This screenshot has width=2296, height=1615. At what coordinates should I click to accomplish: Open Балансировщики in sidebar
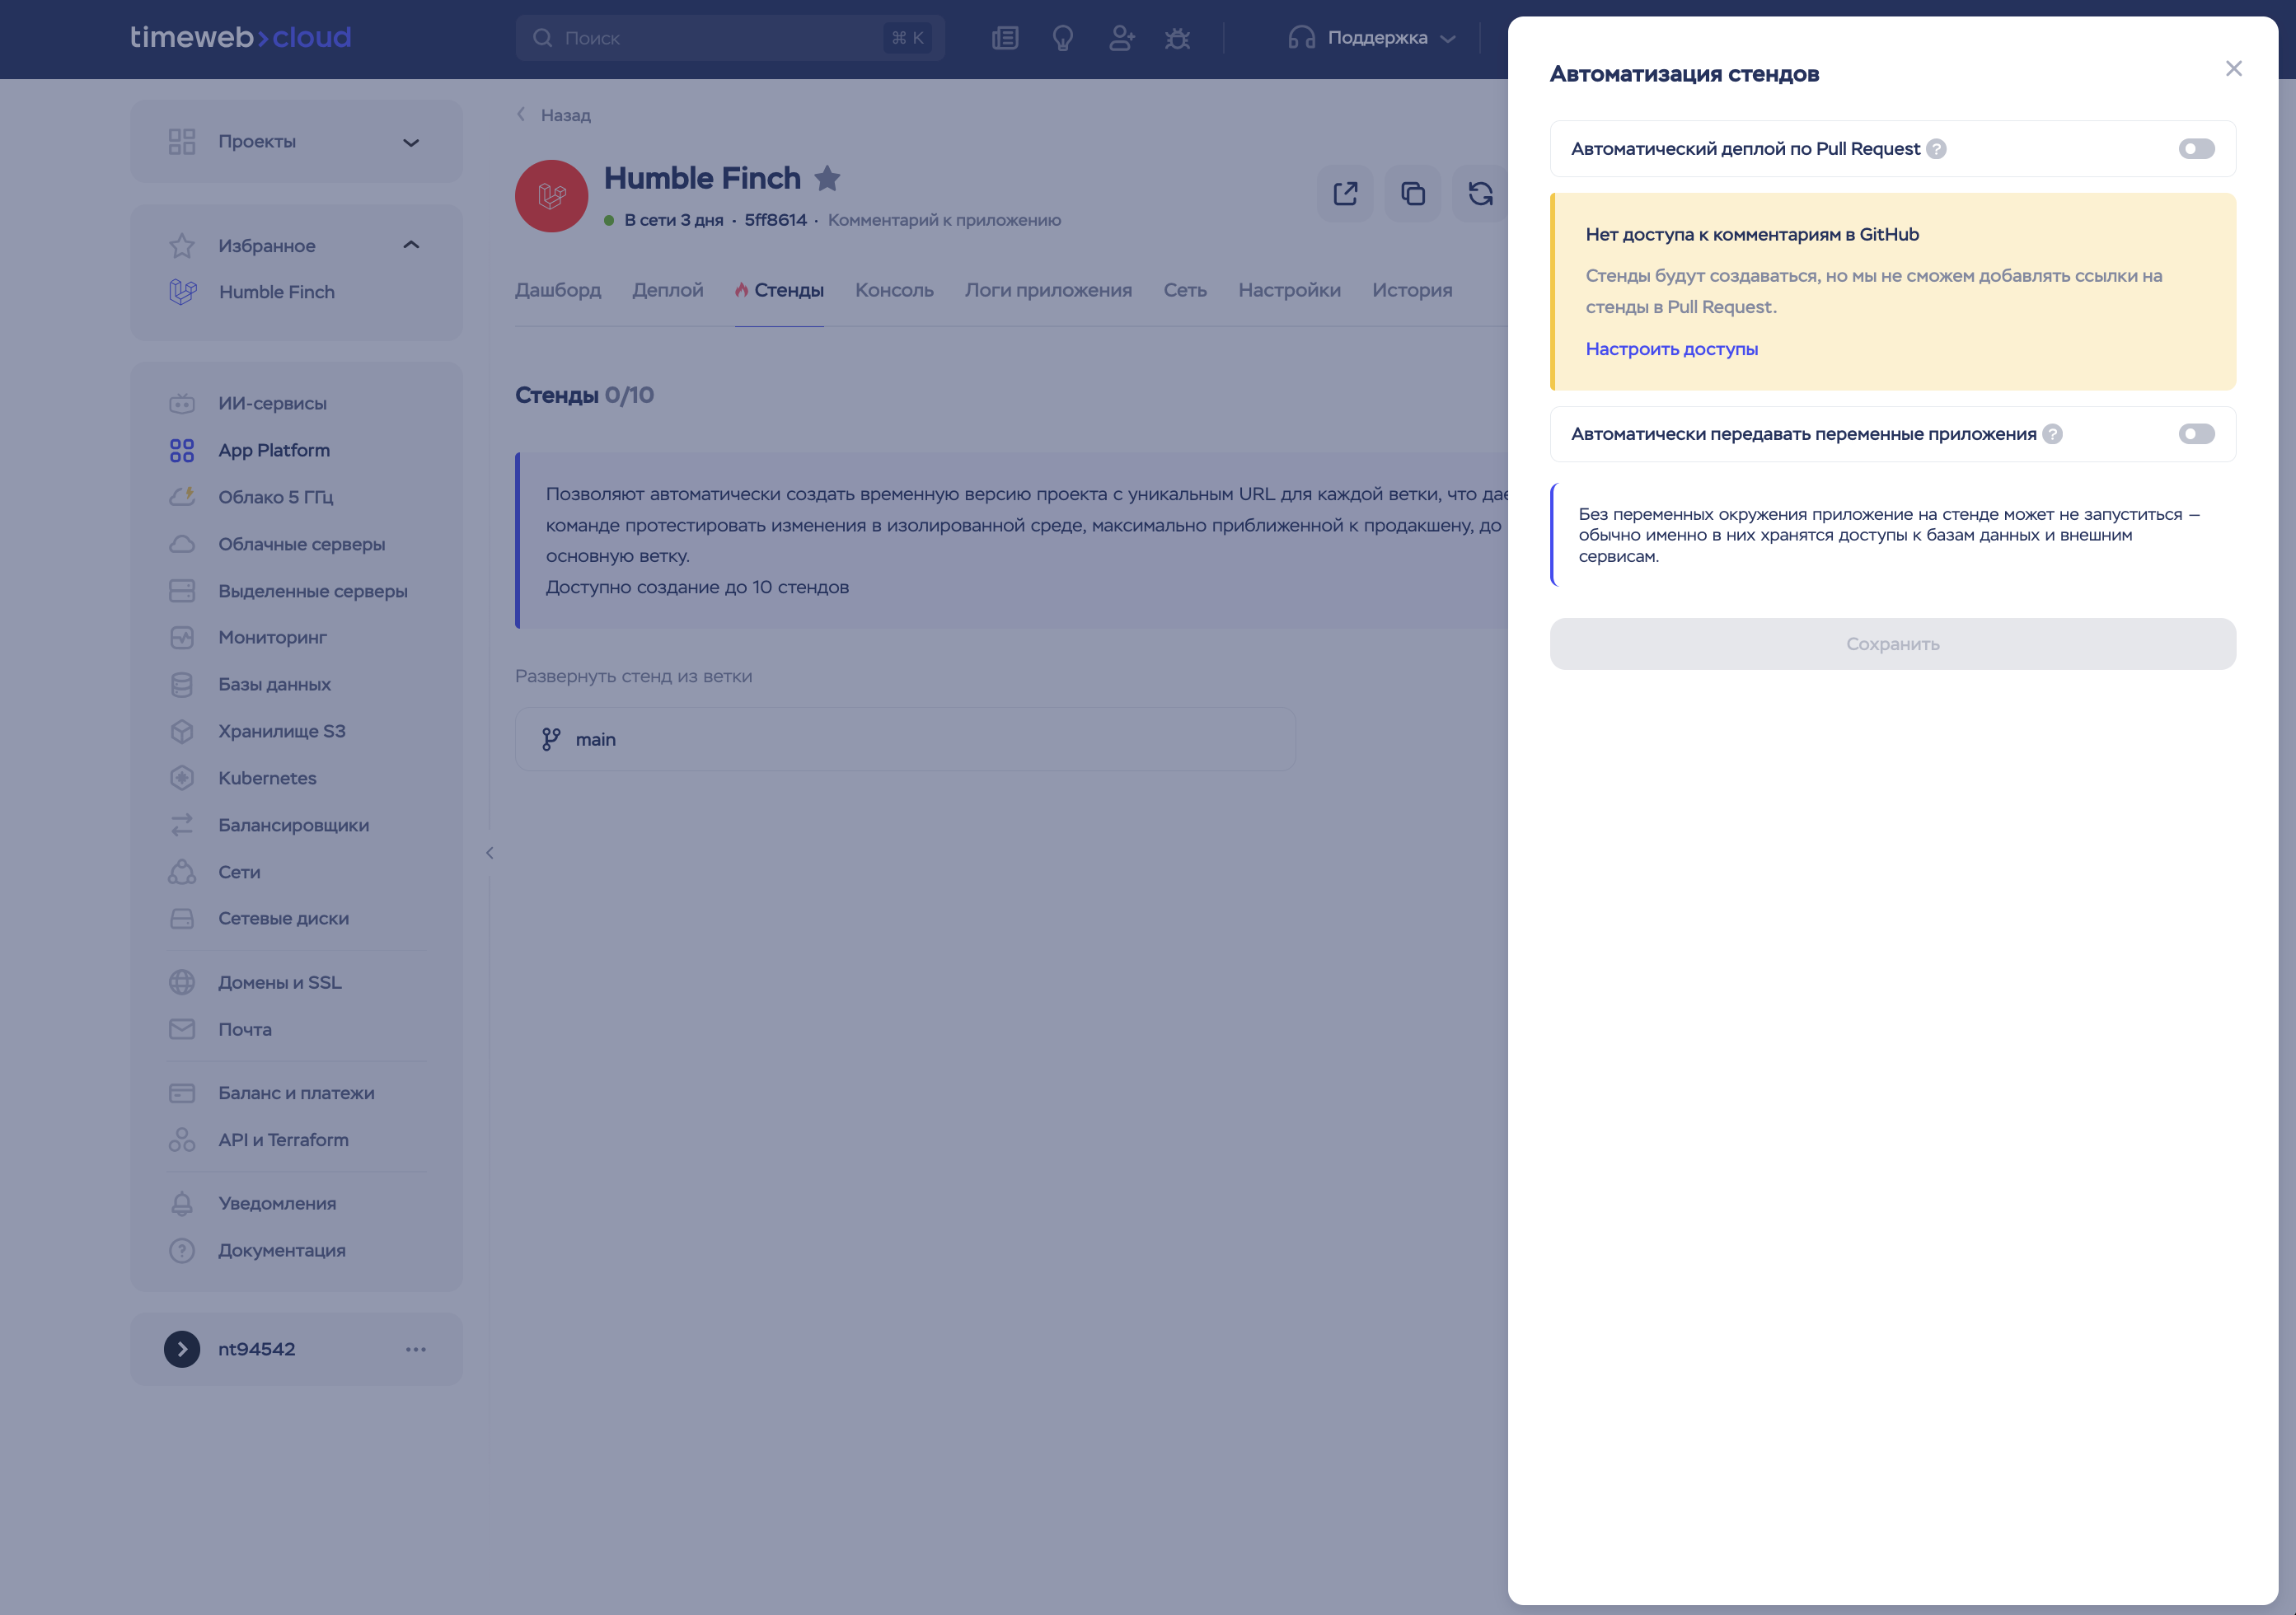pos(293,826)
